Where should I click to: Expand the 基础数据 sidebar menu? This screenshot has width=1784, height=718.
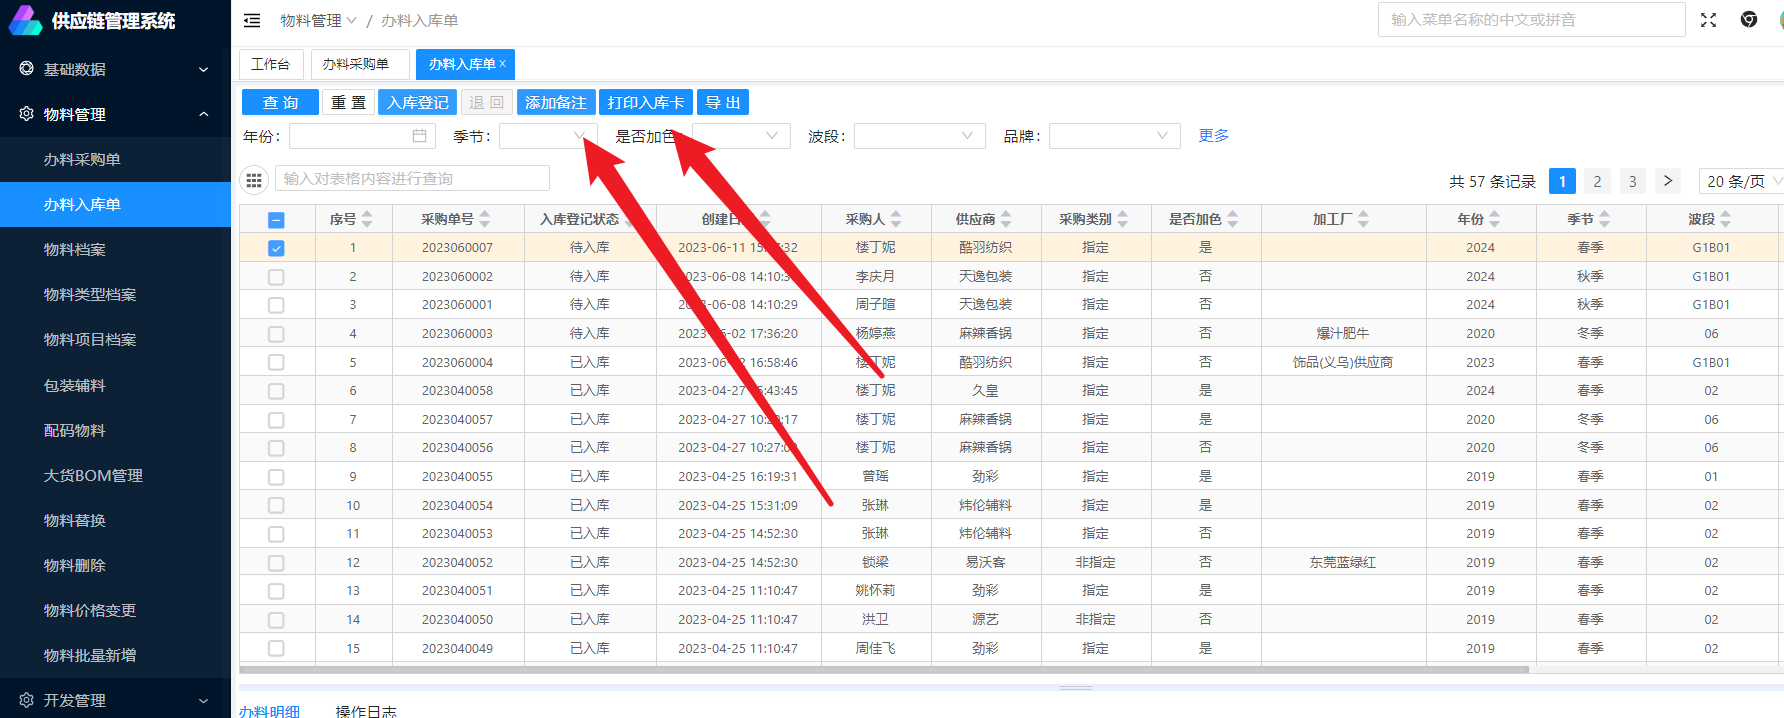[115, 69]
